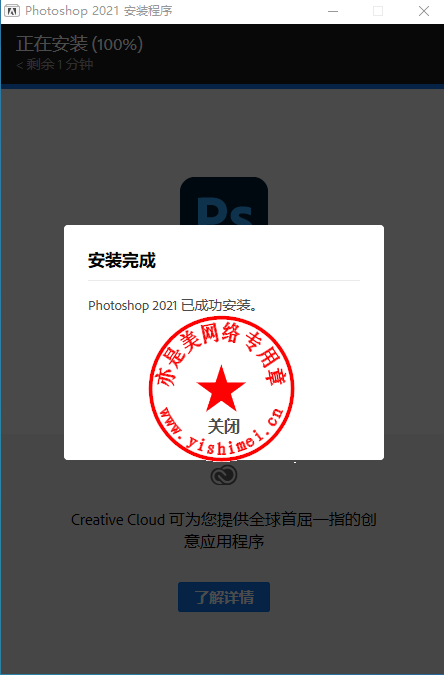
Task: Click the divider line under 安装完成
Action: 224,280
